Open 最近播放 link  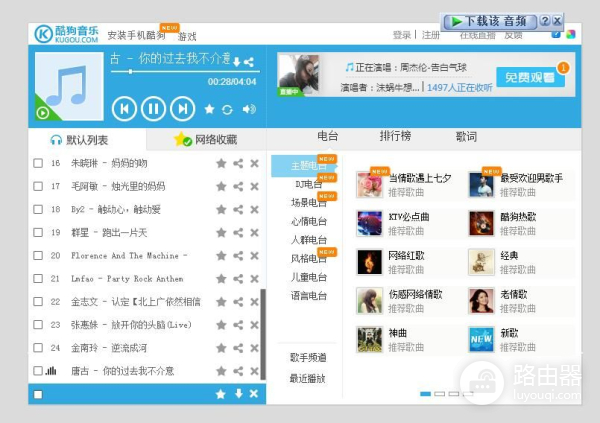point(307,379)
